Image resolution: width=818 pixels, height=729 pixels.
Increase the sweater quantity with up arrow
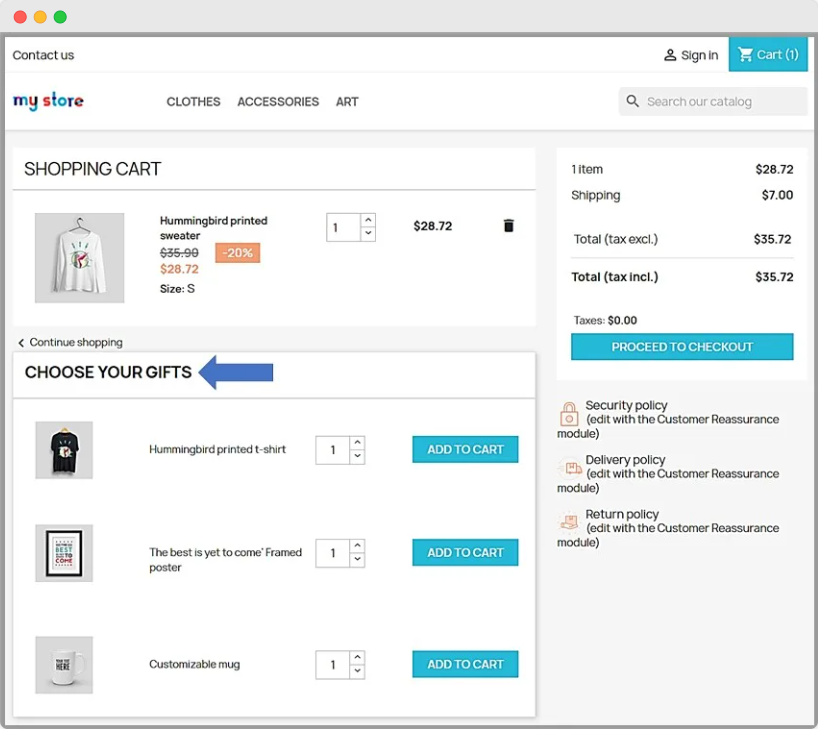tap(368, 220)
